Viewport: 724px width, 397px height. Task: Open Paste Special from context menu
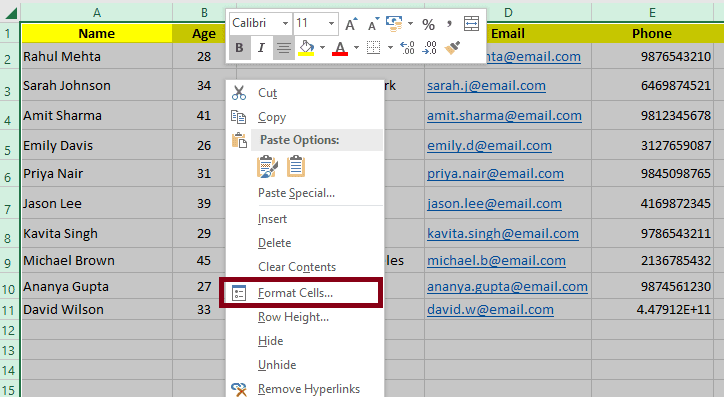(x=305, y=193)
